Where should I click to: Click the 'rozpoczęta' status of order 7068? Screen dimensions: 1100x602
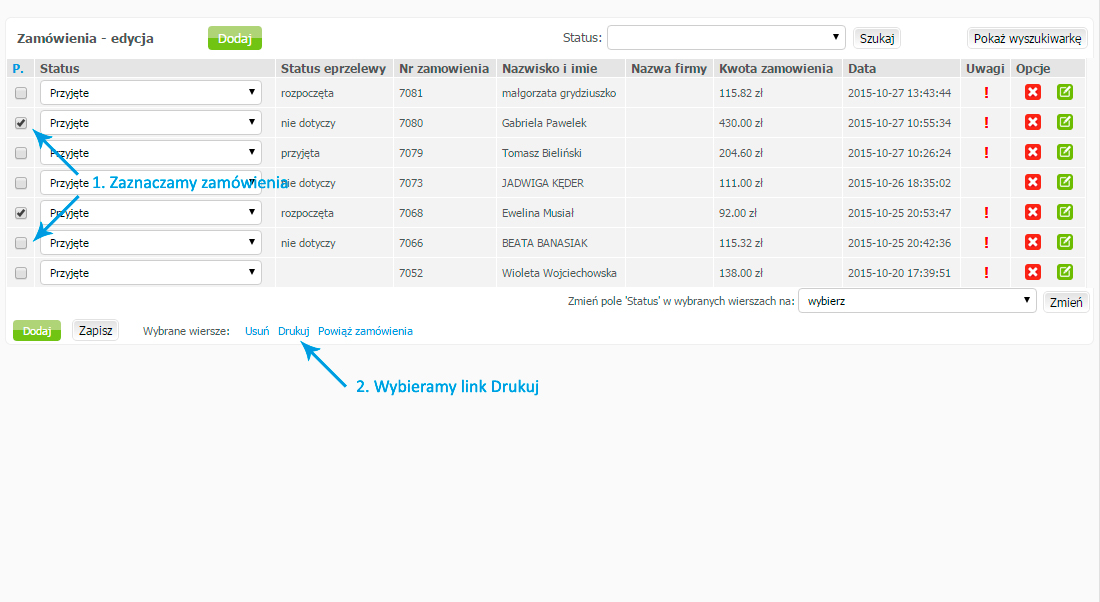click(x=307, y=213)
